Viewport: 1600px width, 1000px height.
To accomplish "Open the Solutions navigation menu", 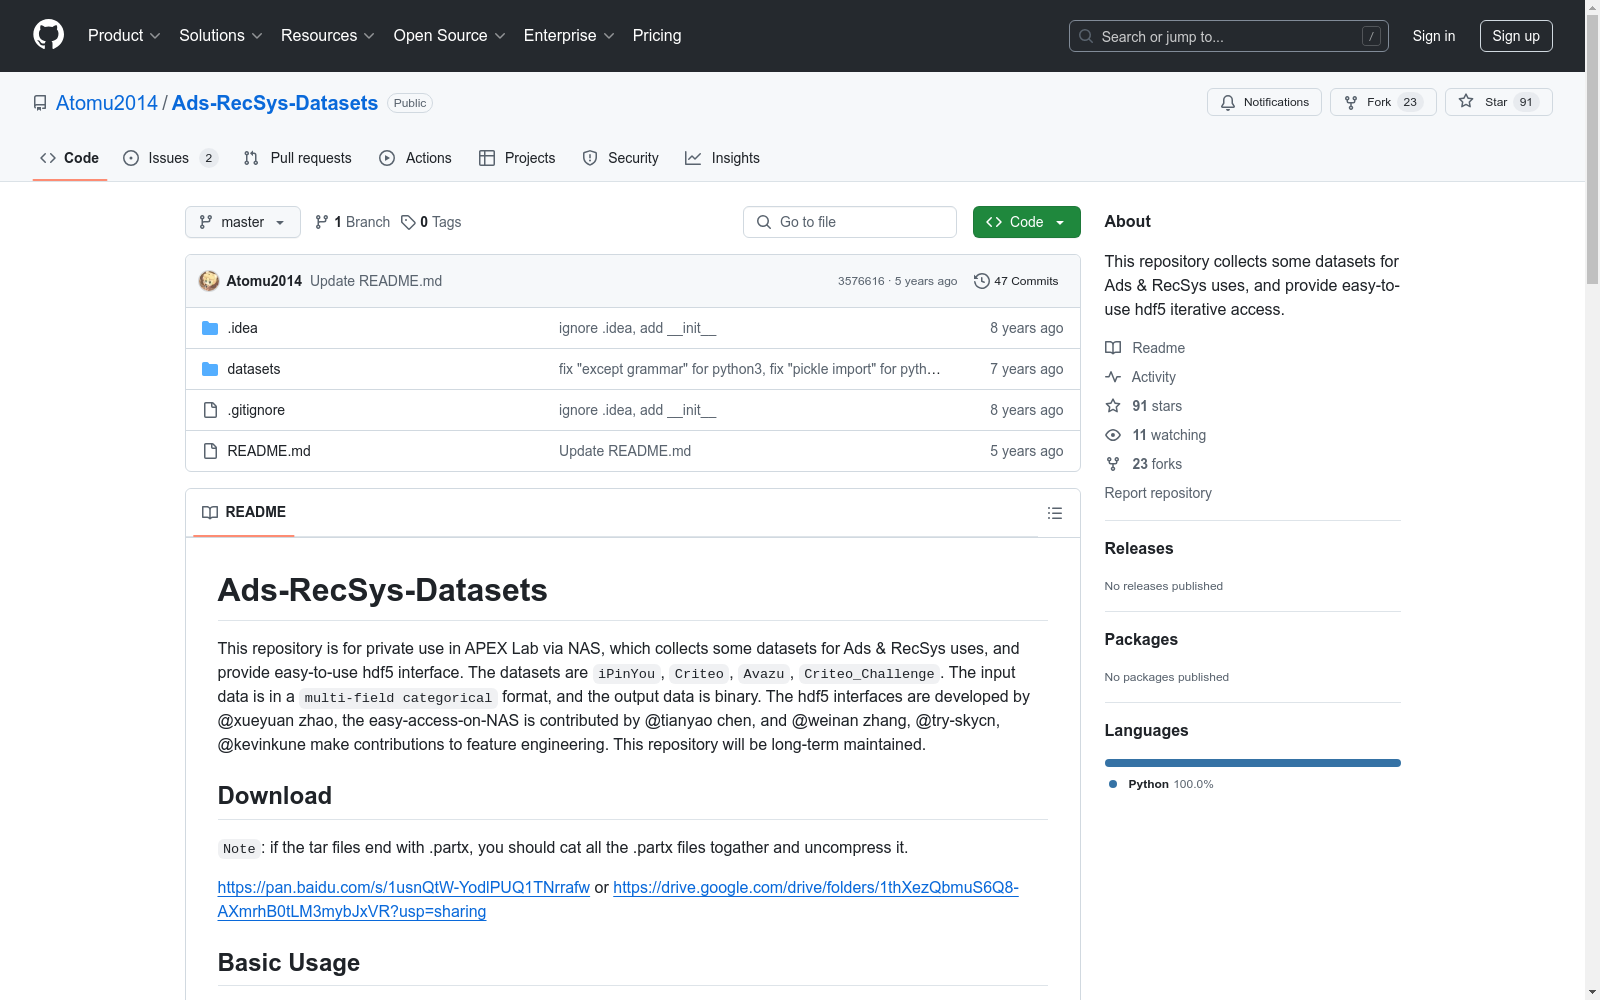I will [220, 36].
